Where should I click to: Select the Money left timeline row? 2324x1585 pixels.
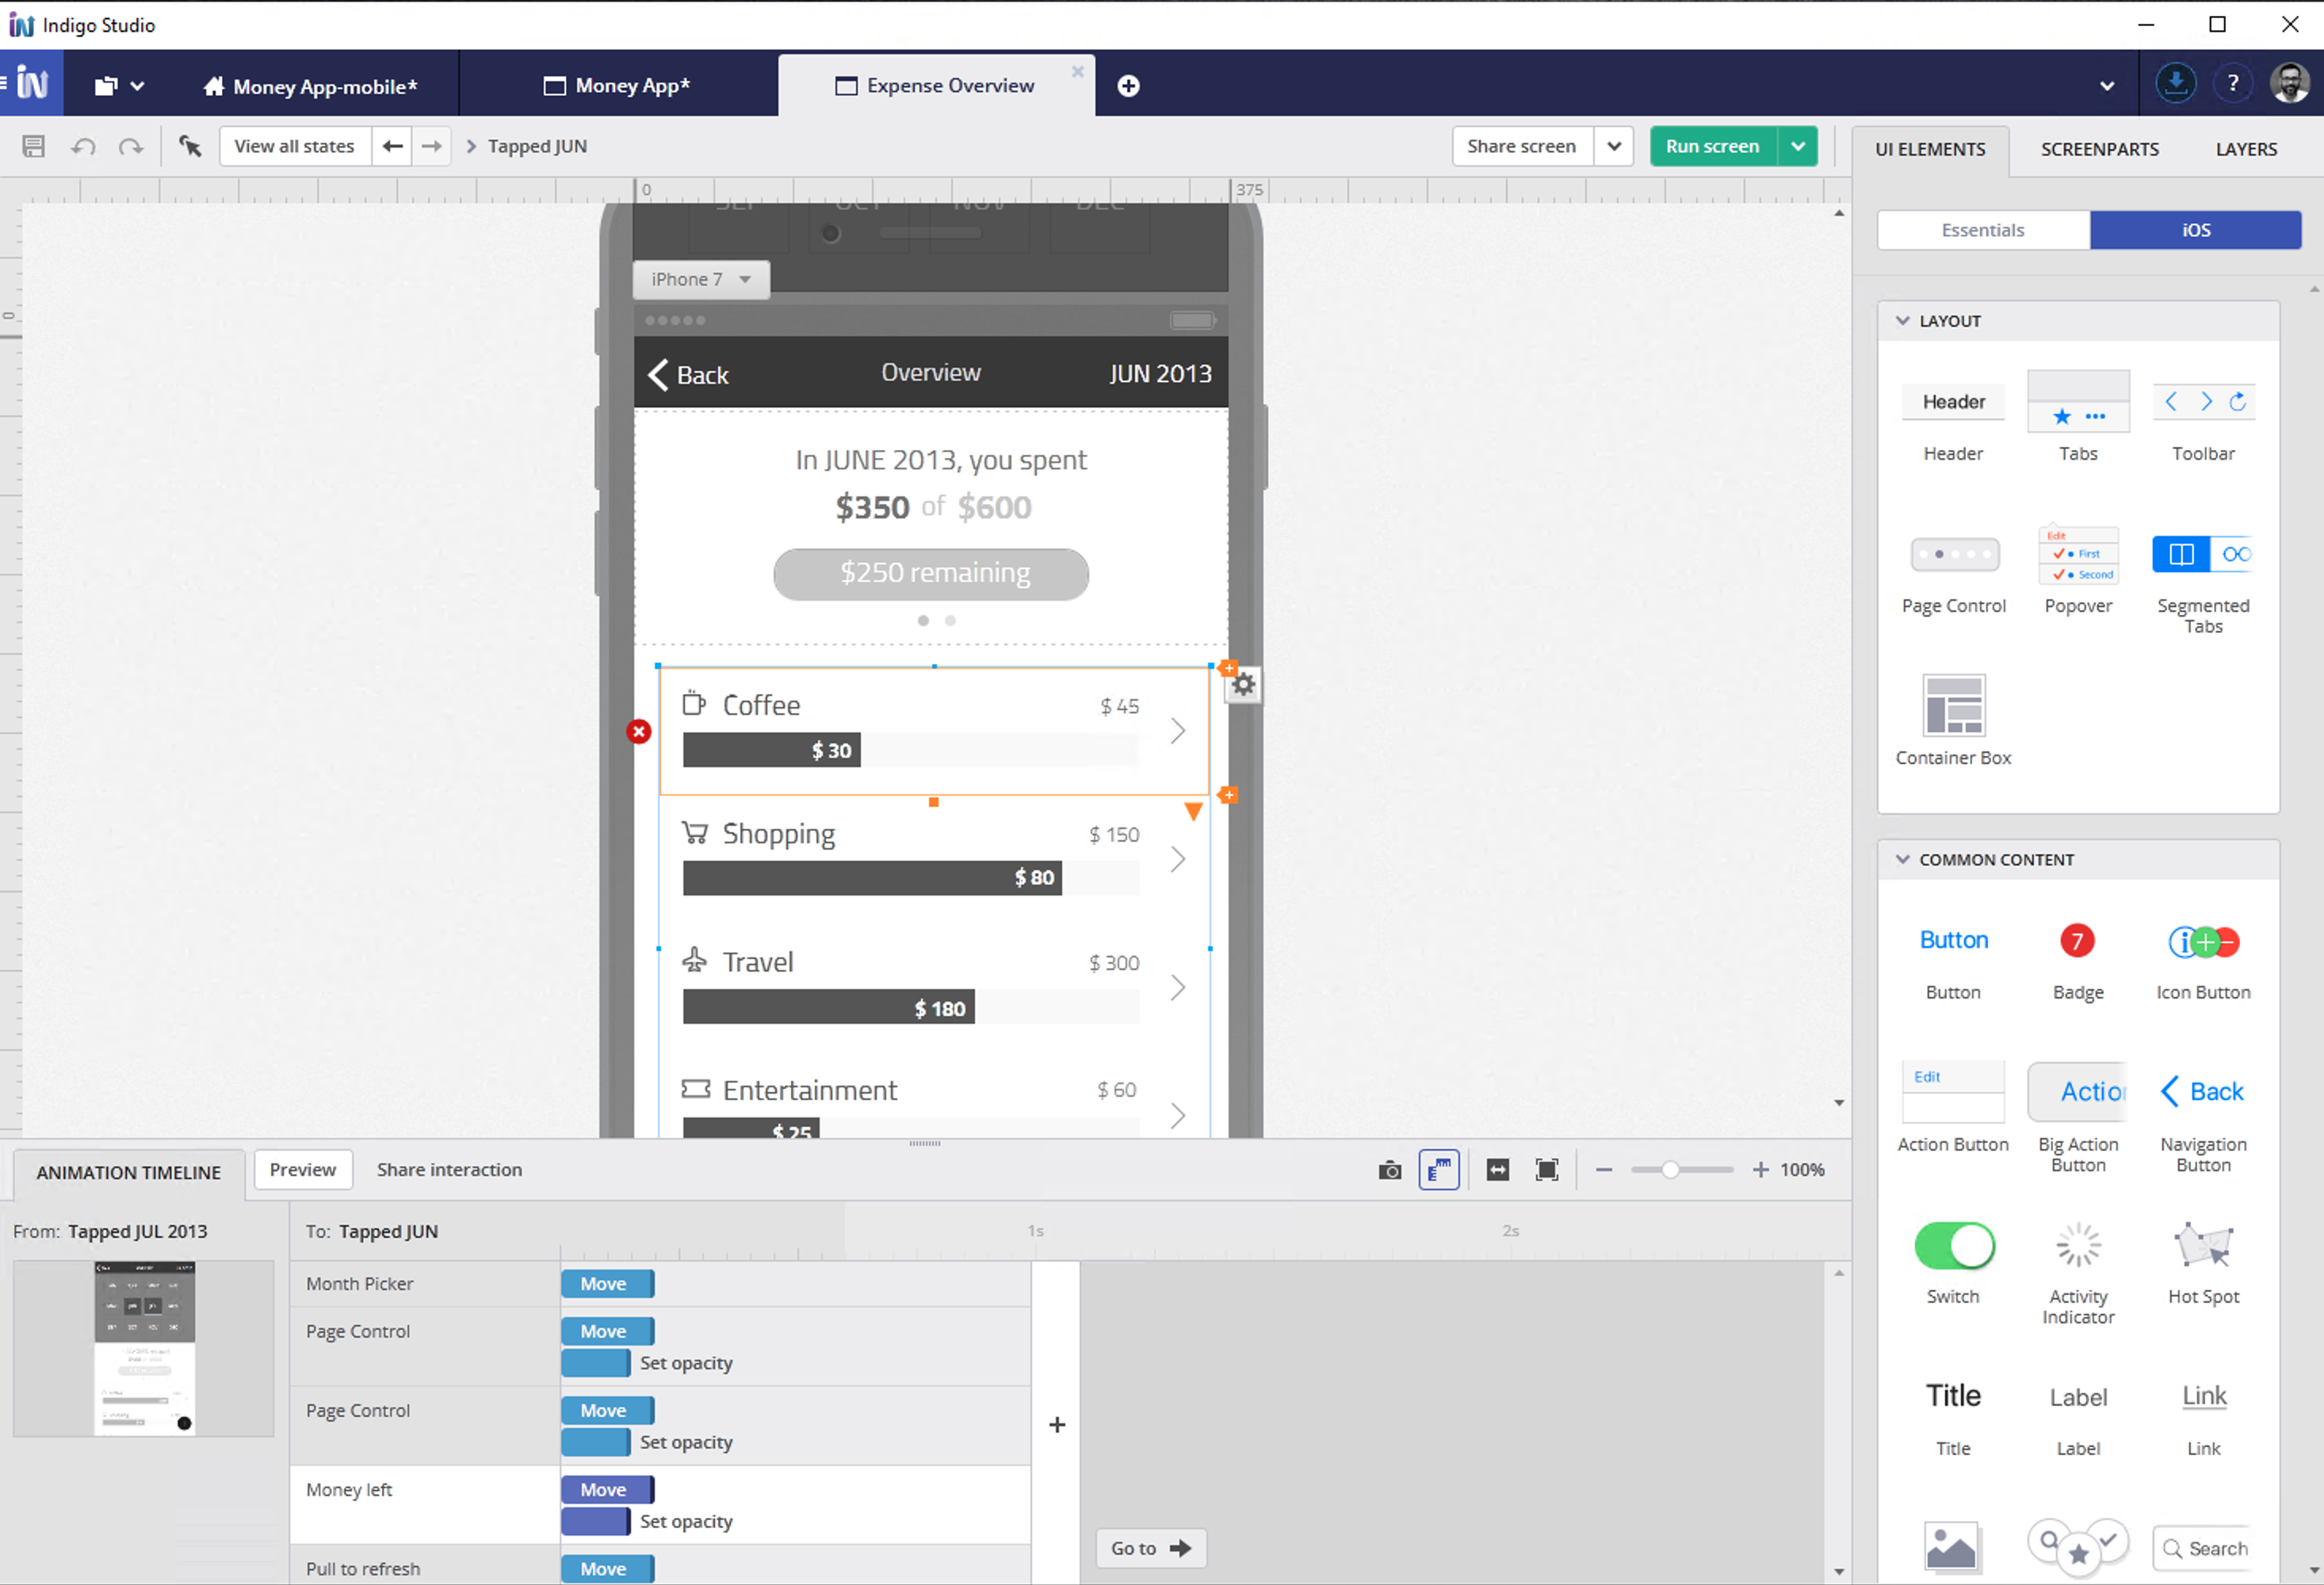point(660,1505)
